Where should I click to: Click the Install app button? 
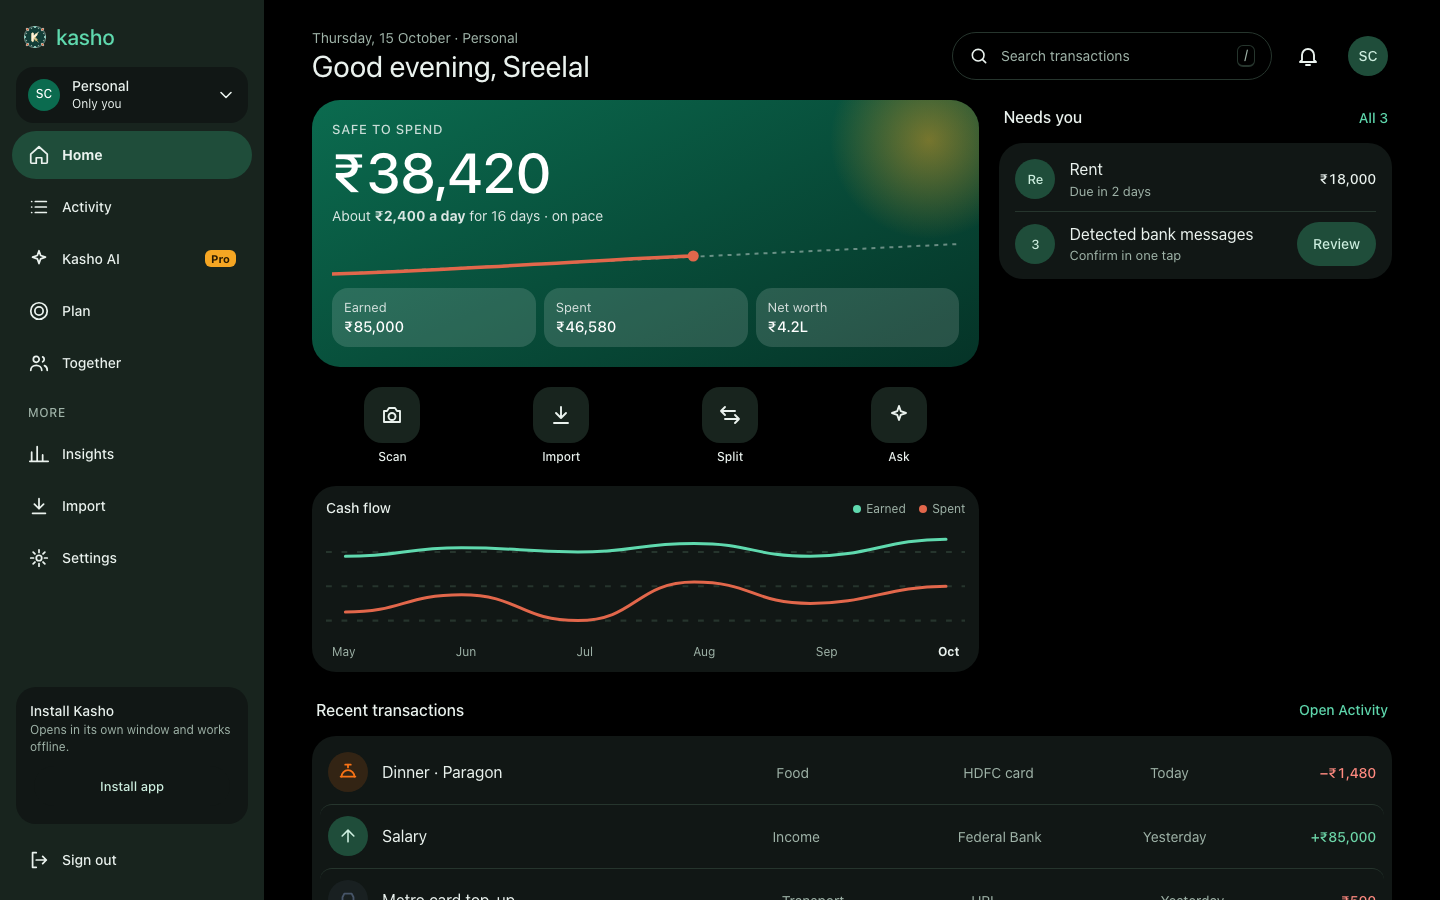click(132, 787)
